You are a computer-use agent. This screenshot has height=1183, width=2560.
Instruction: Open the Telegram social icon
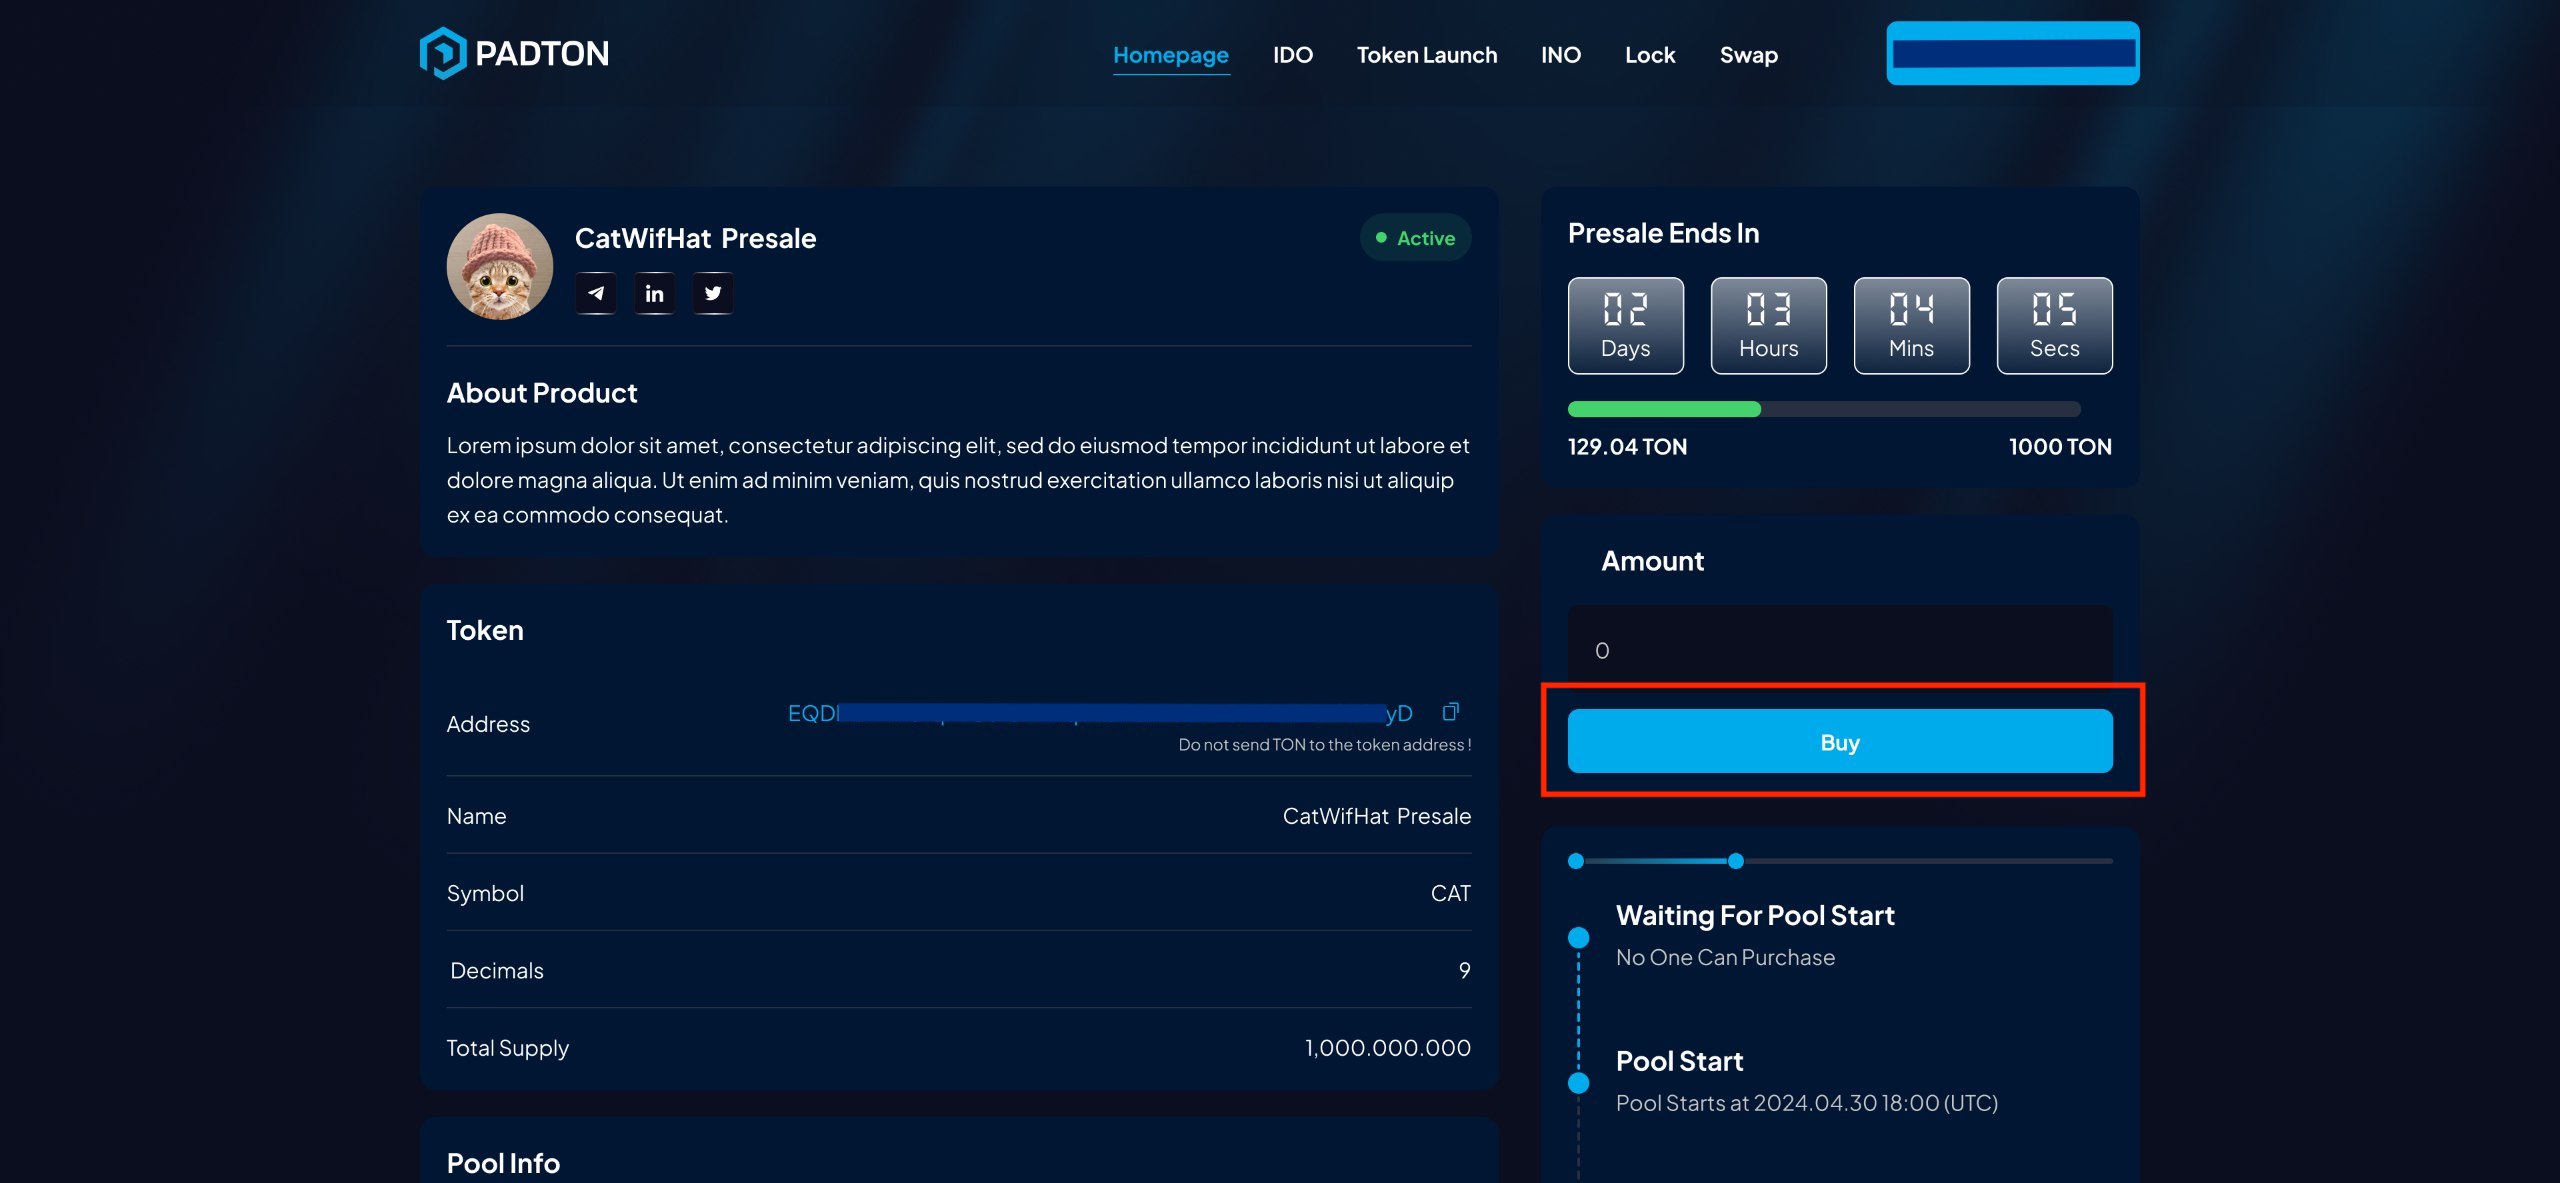pyautogui.click(x=596, y=293)
